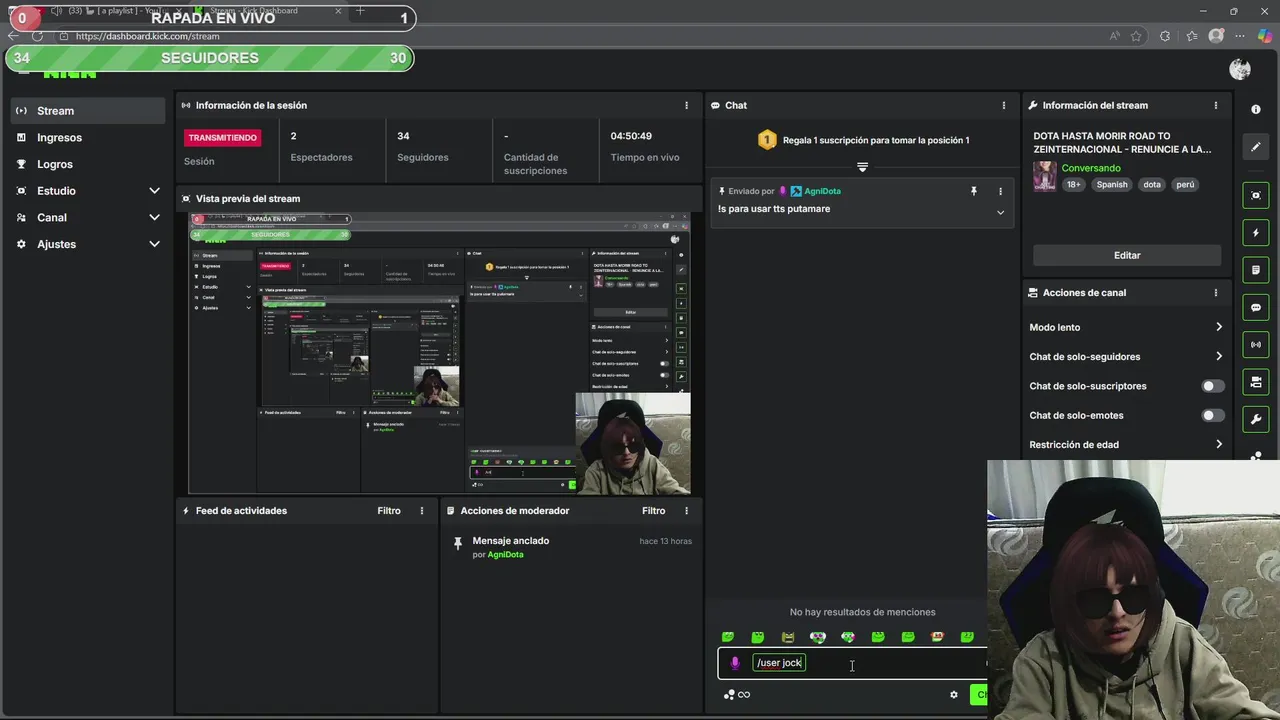Screen dimensions: 1280x720
Task: Open chat settings gear icon
Action: 953,695
